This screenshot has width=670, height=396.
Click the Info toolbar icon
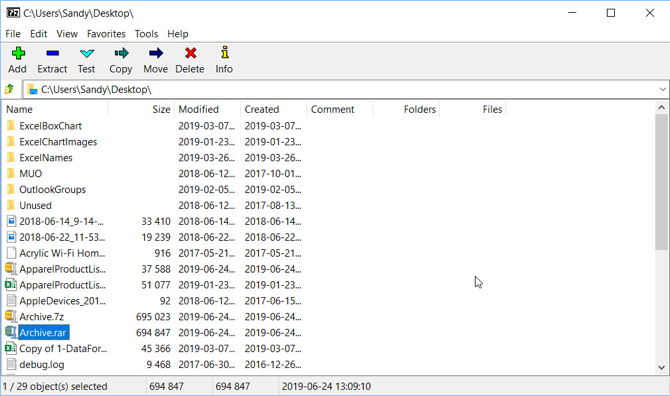224,53
